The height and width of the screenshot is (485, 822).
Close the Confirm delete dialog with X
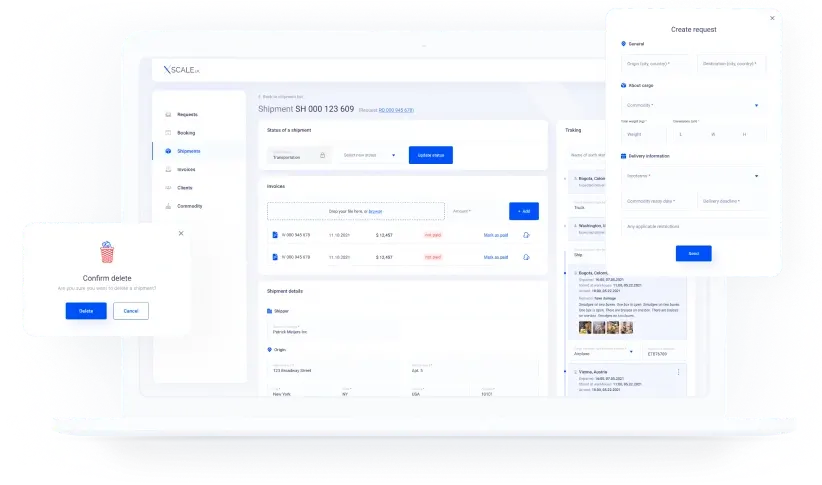181,233
